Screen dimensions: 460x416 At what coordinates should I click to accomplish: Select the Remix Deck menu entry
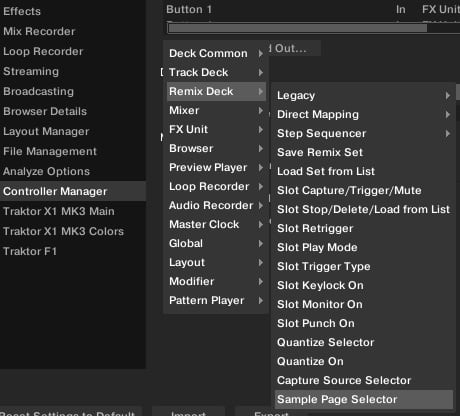pyautogui.click(x=216, y=91)
